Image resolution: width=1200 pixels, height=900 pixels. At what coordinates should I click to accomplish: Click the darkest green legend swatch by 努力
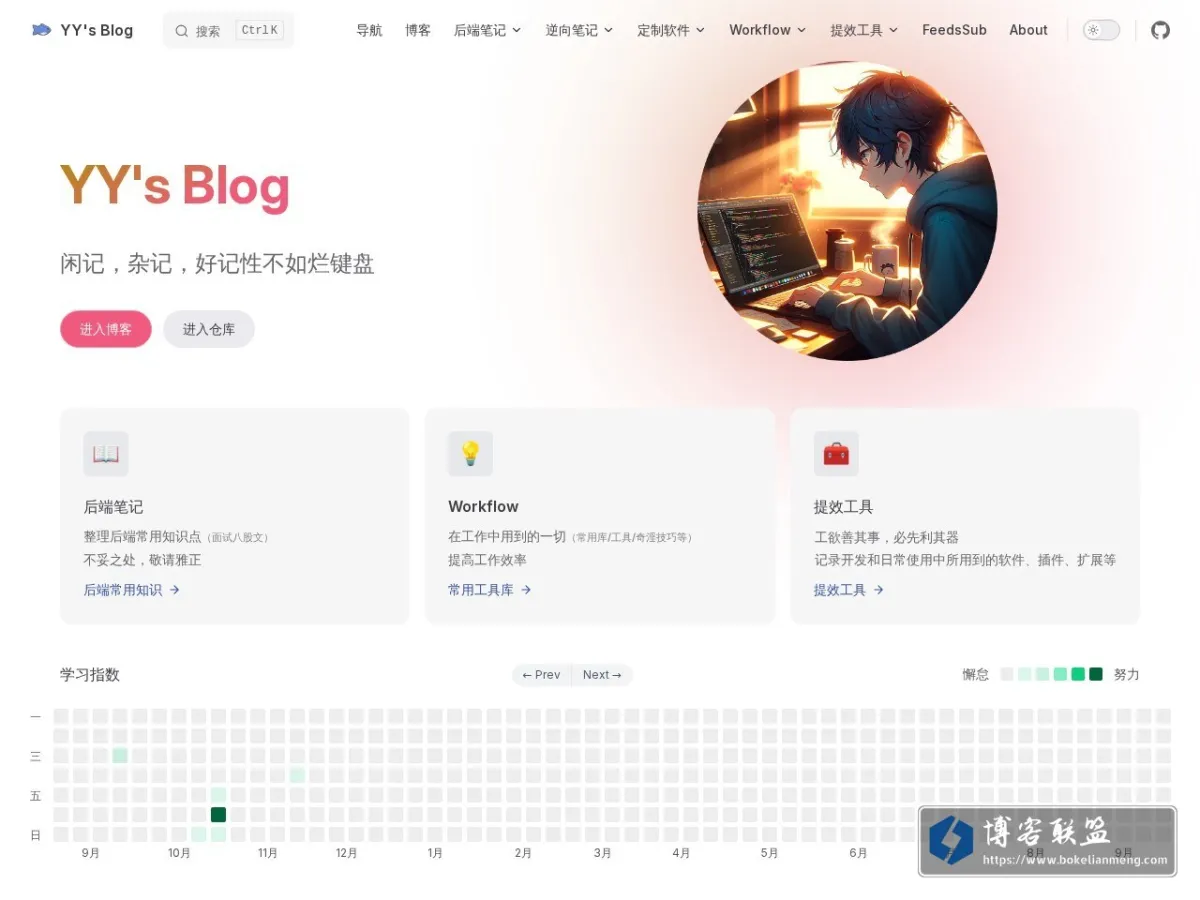pyautogui.click(x=1096, y=674)
